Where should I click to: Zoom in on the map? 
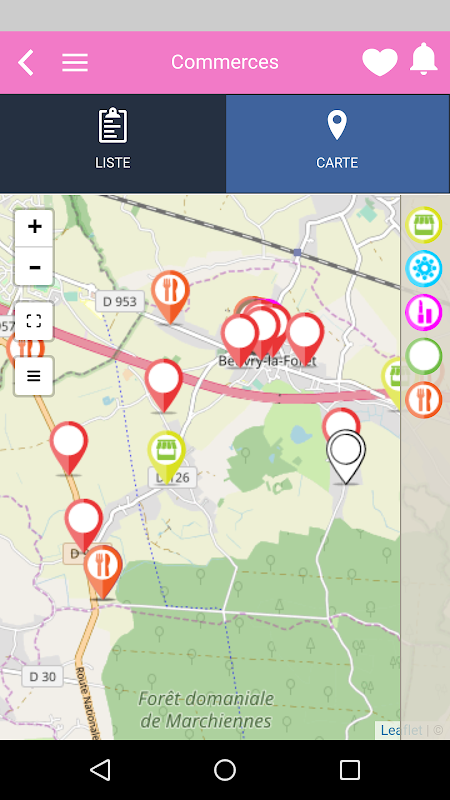pos(34,227)
